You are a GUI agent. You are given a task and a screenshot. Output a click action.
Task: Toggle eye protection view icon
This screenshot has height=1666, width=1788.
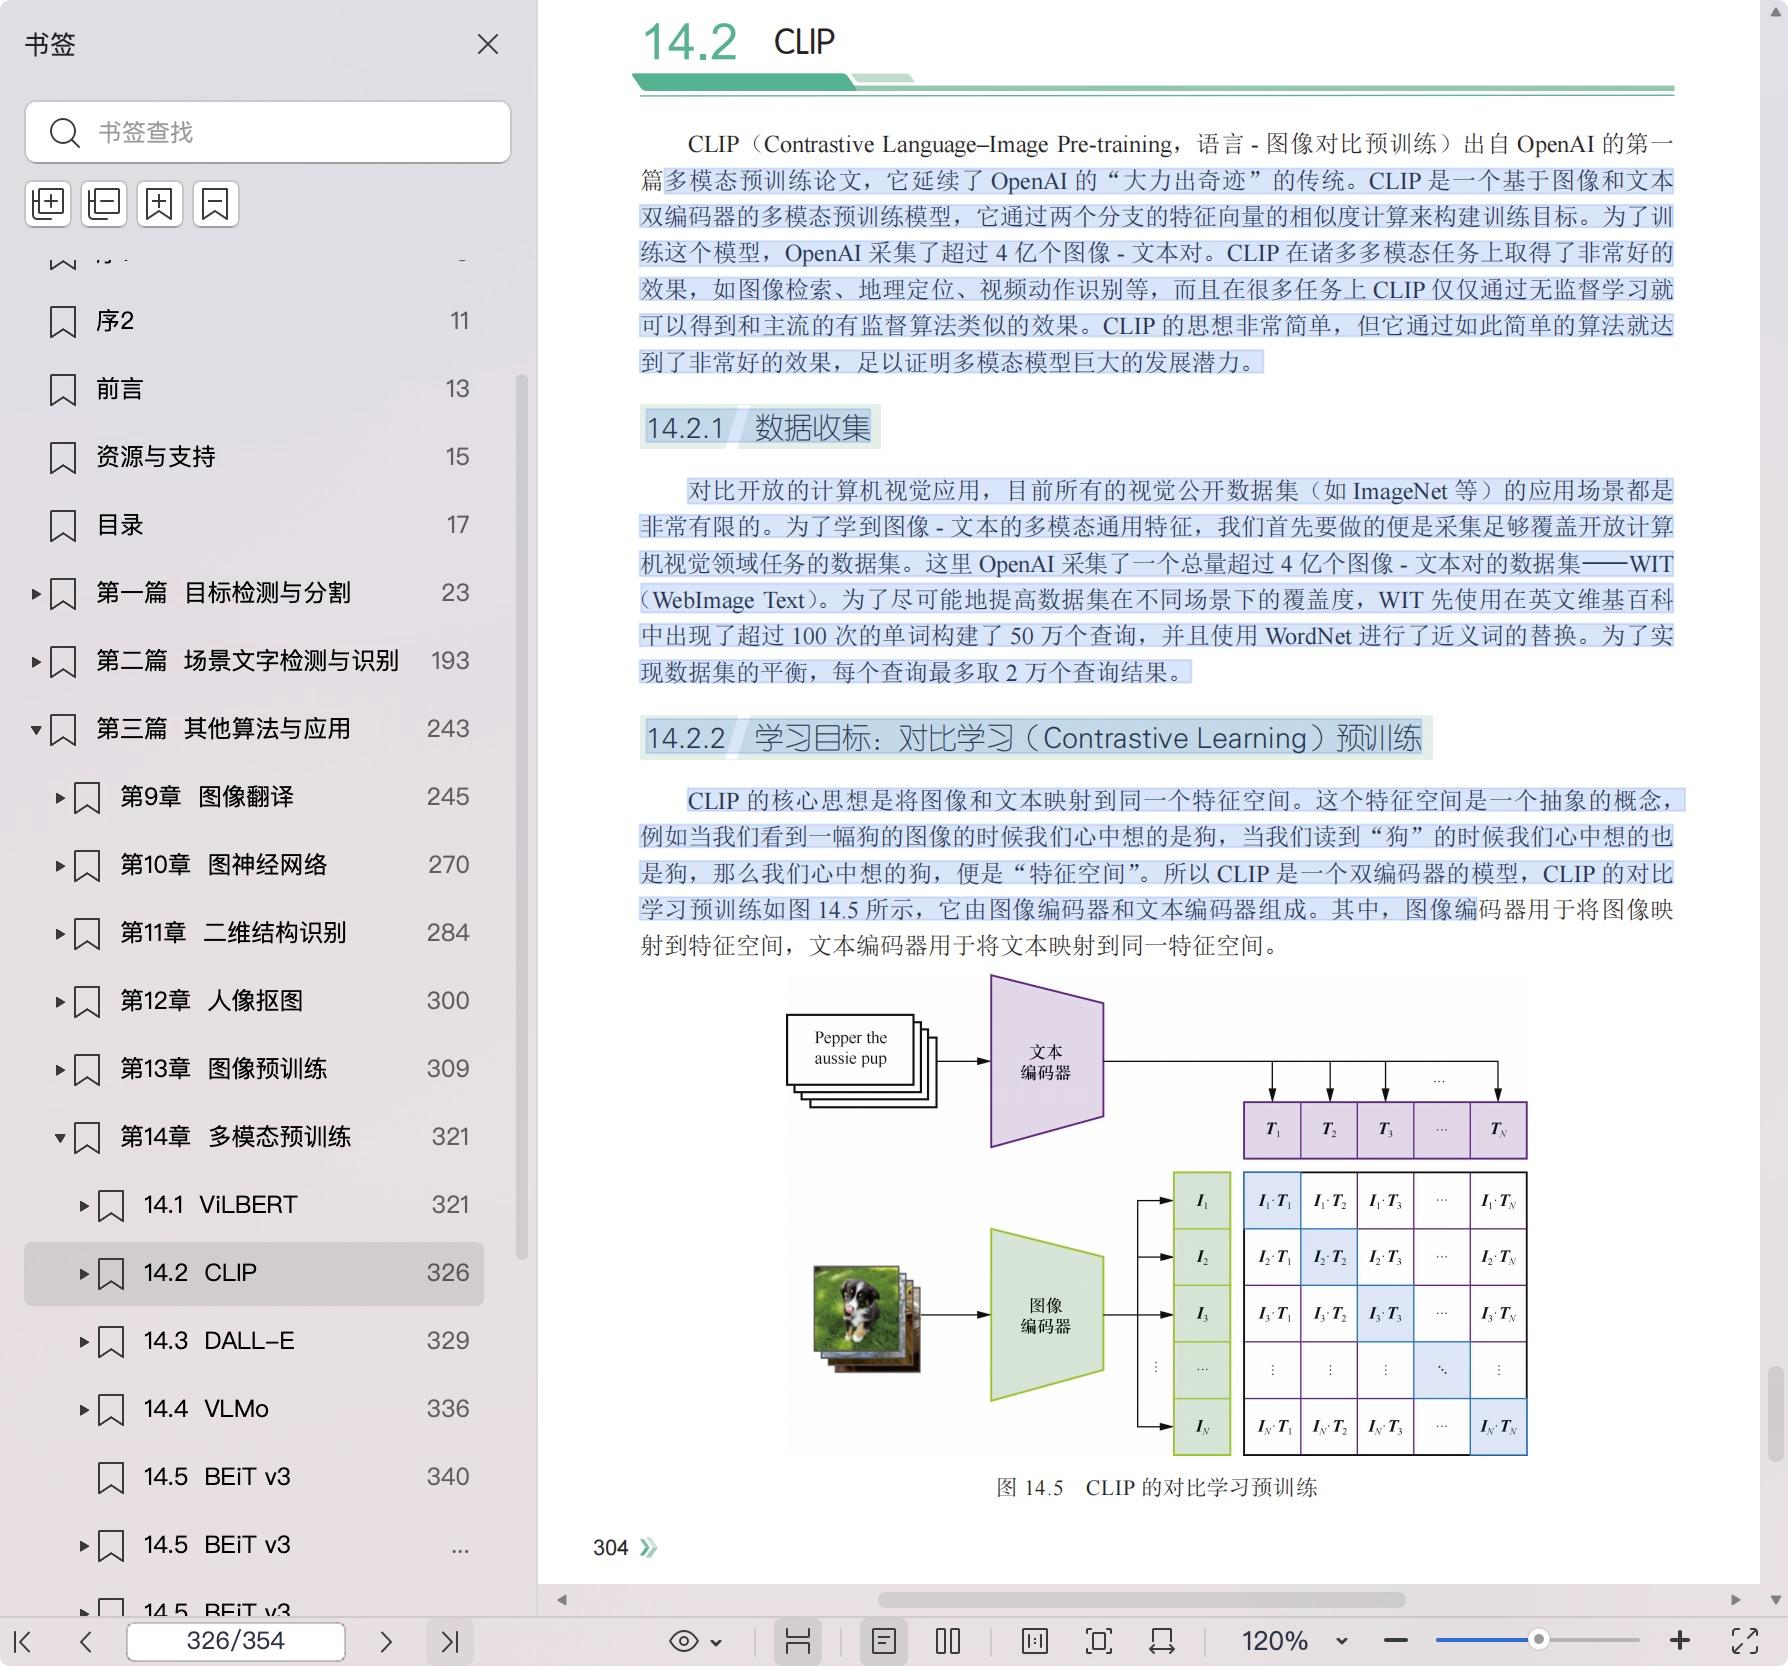[684, 1641]
